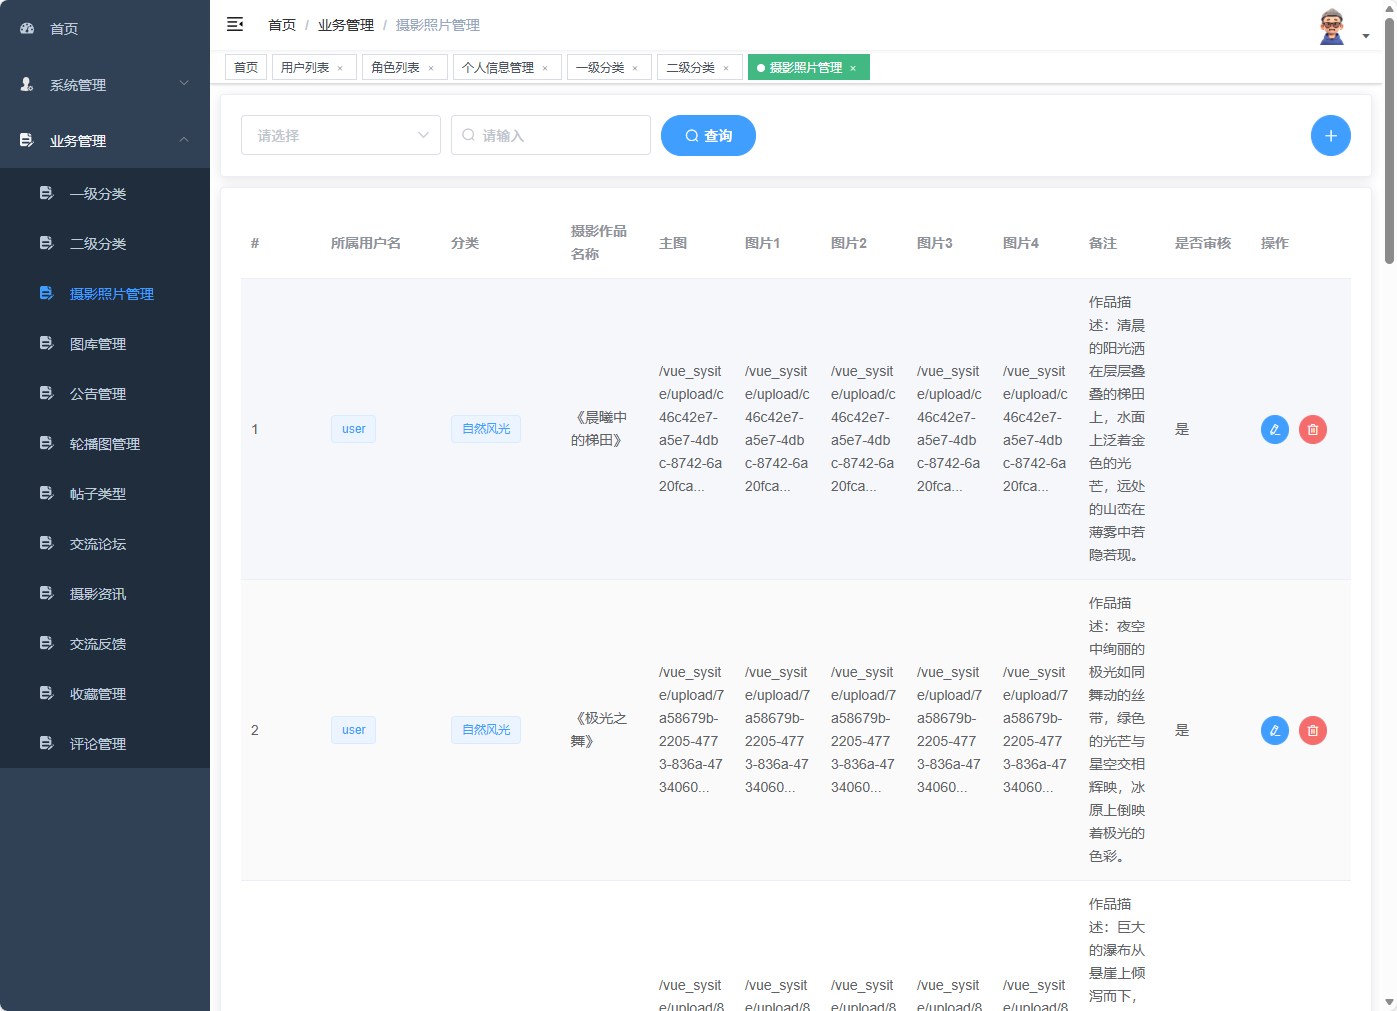Click the user avatar at top right

[x=1331, y=27]
